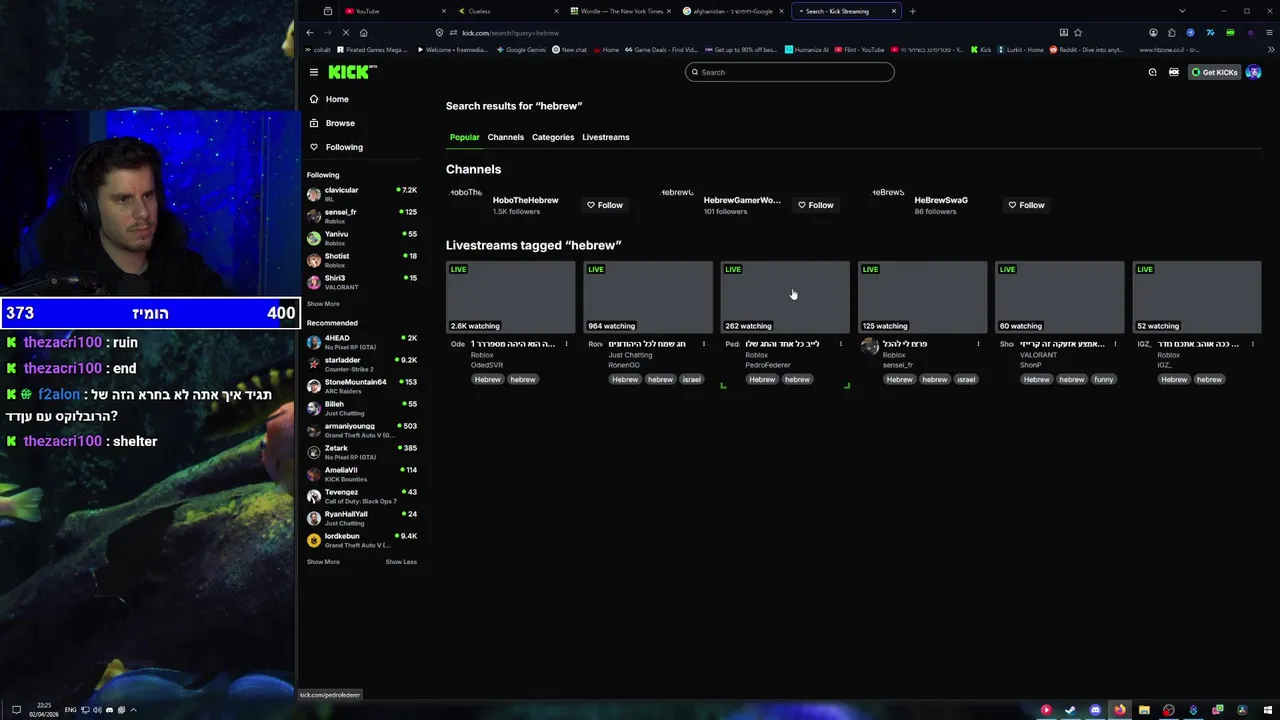This screenshot has height=720, width=1280.
Task: Open the HeBrewSwaG channel link
Action: [x=941, y=200]
